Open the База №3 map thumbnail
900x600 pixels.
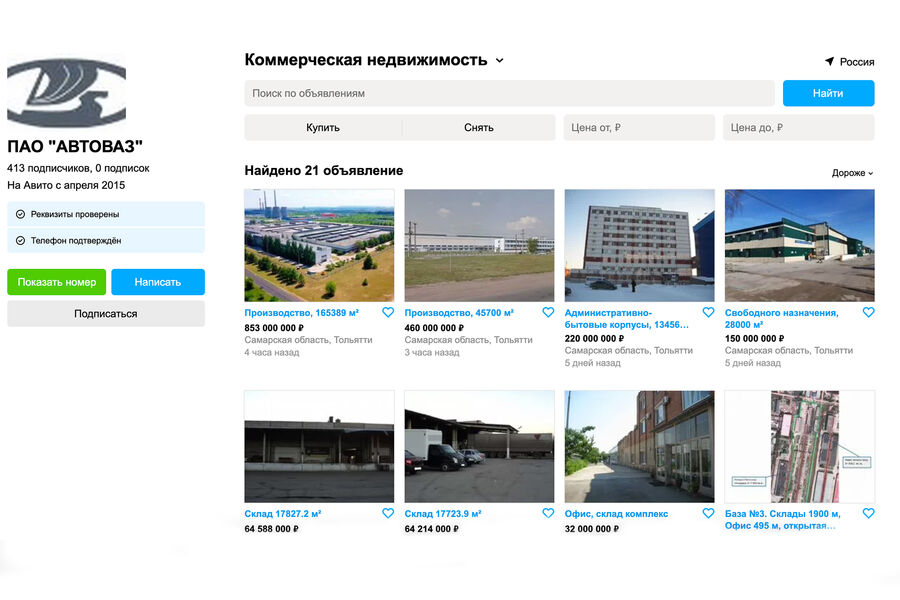coord(799,446)
